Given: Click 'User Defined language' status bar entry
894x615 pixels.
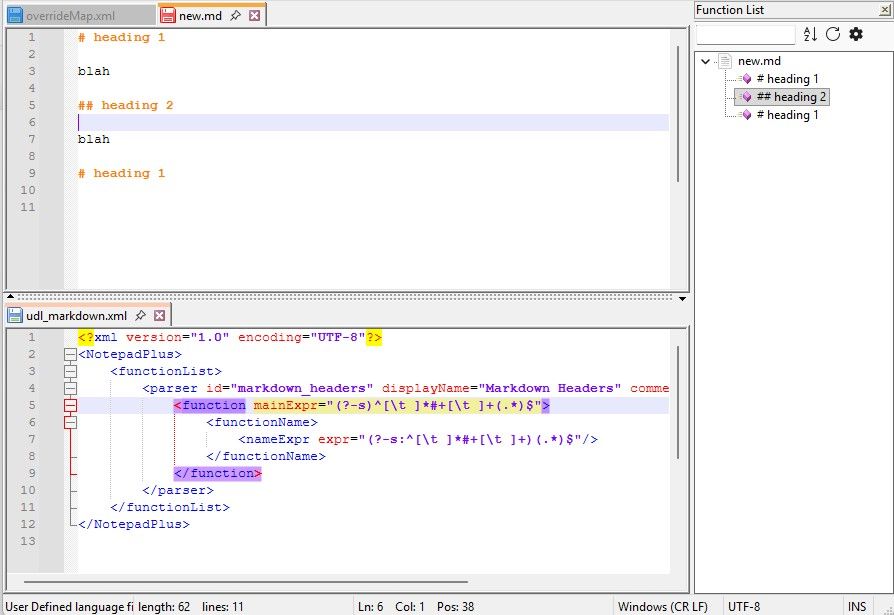Looking at the screenshot, I should 69,607.
